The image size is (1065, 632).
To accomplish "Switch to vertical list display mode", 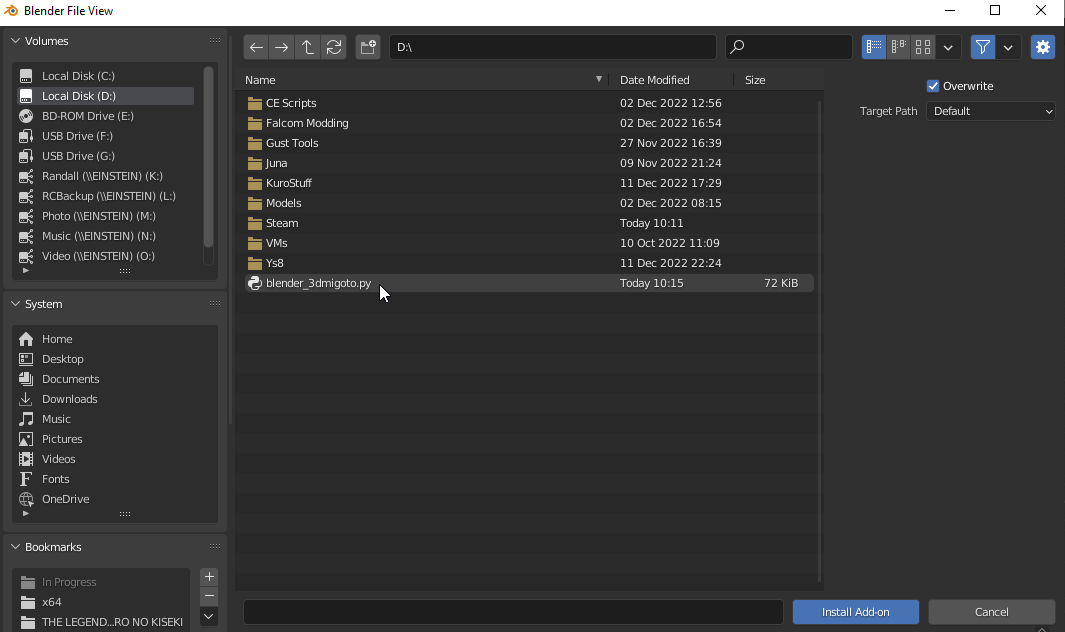I will [874, 47].
